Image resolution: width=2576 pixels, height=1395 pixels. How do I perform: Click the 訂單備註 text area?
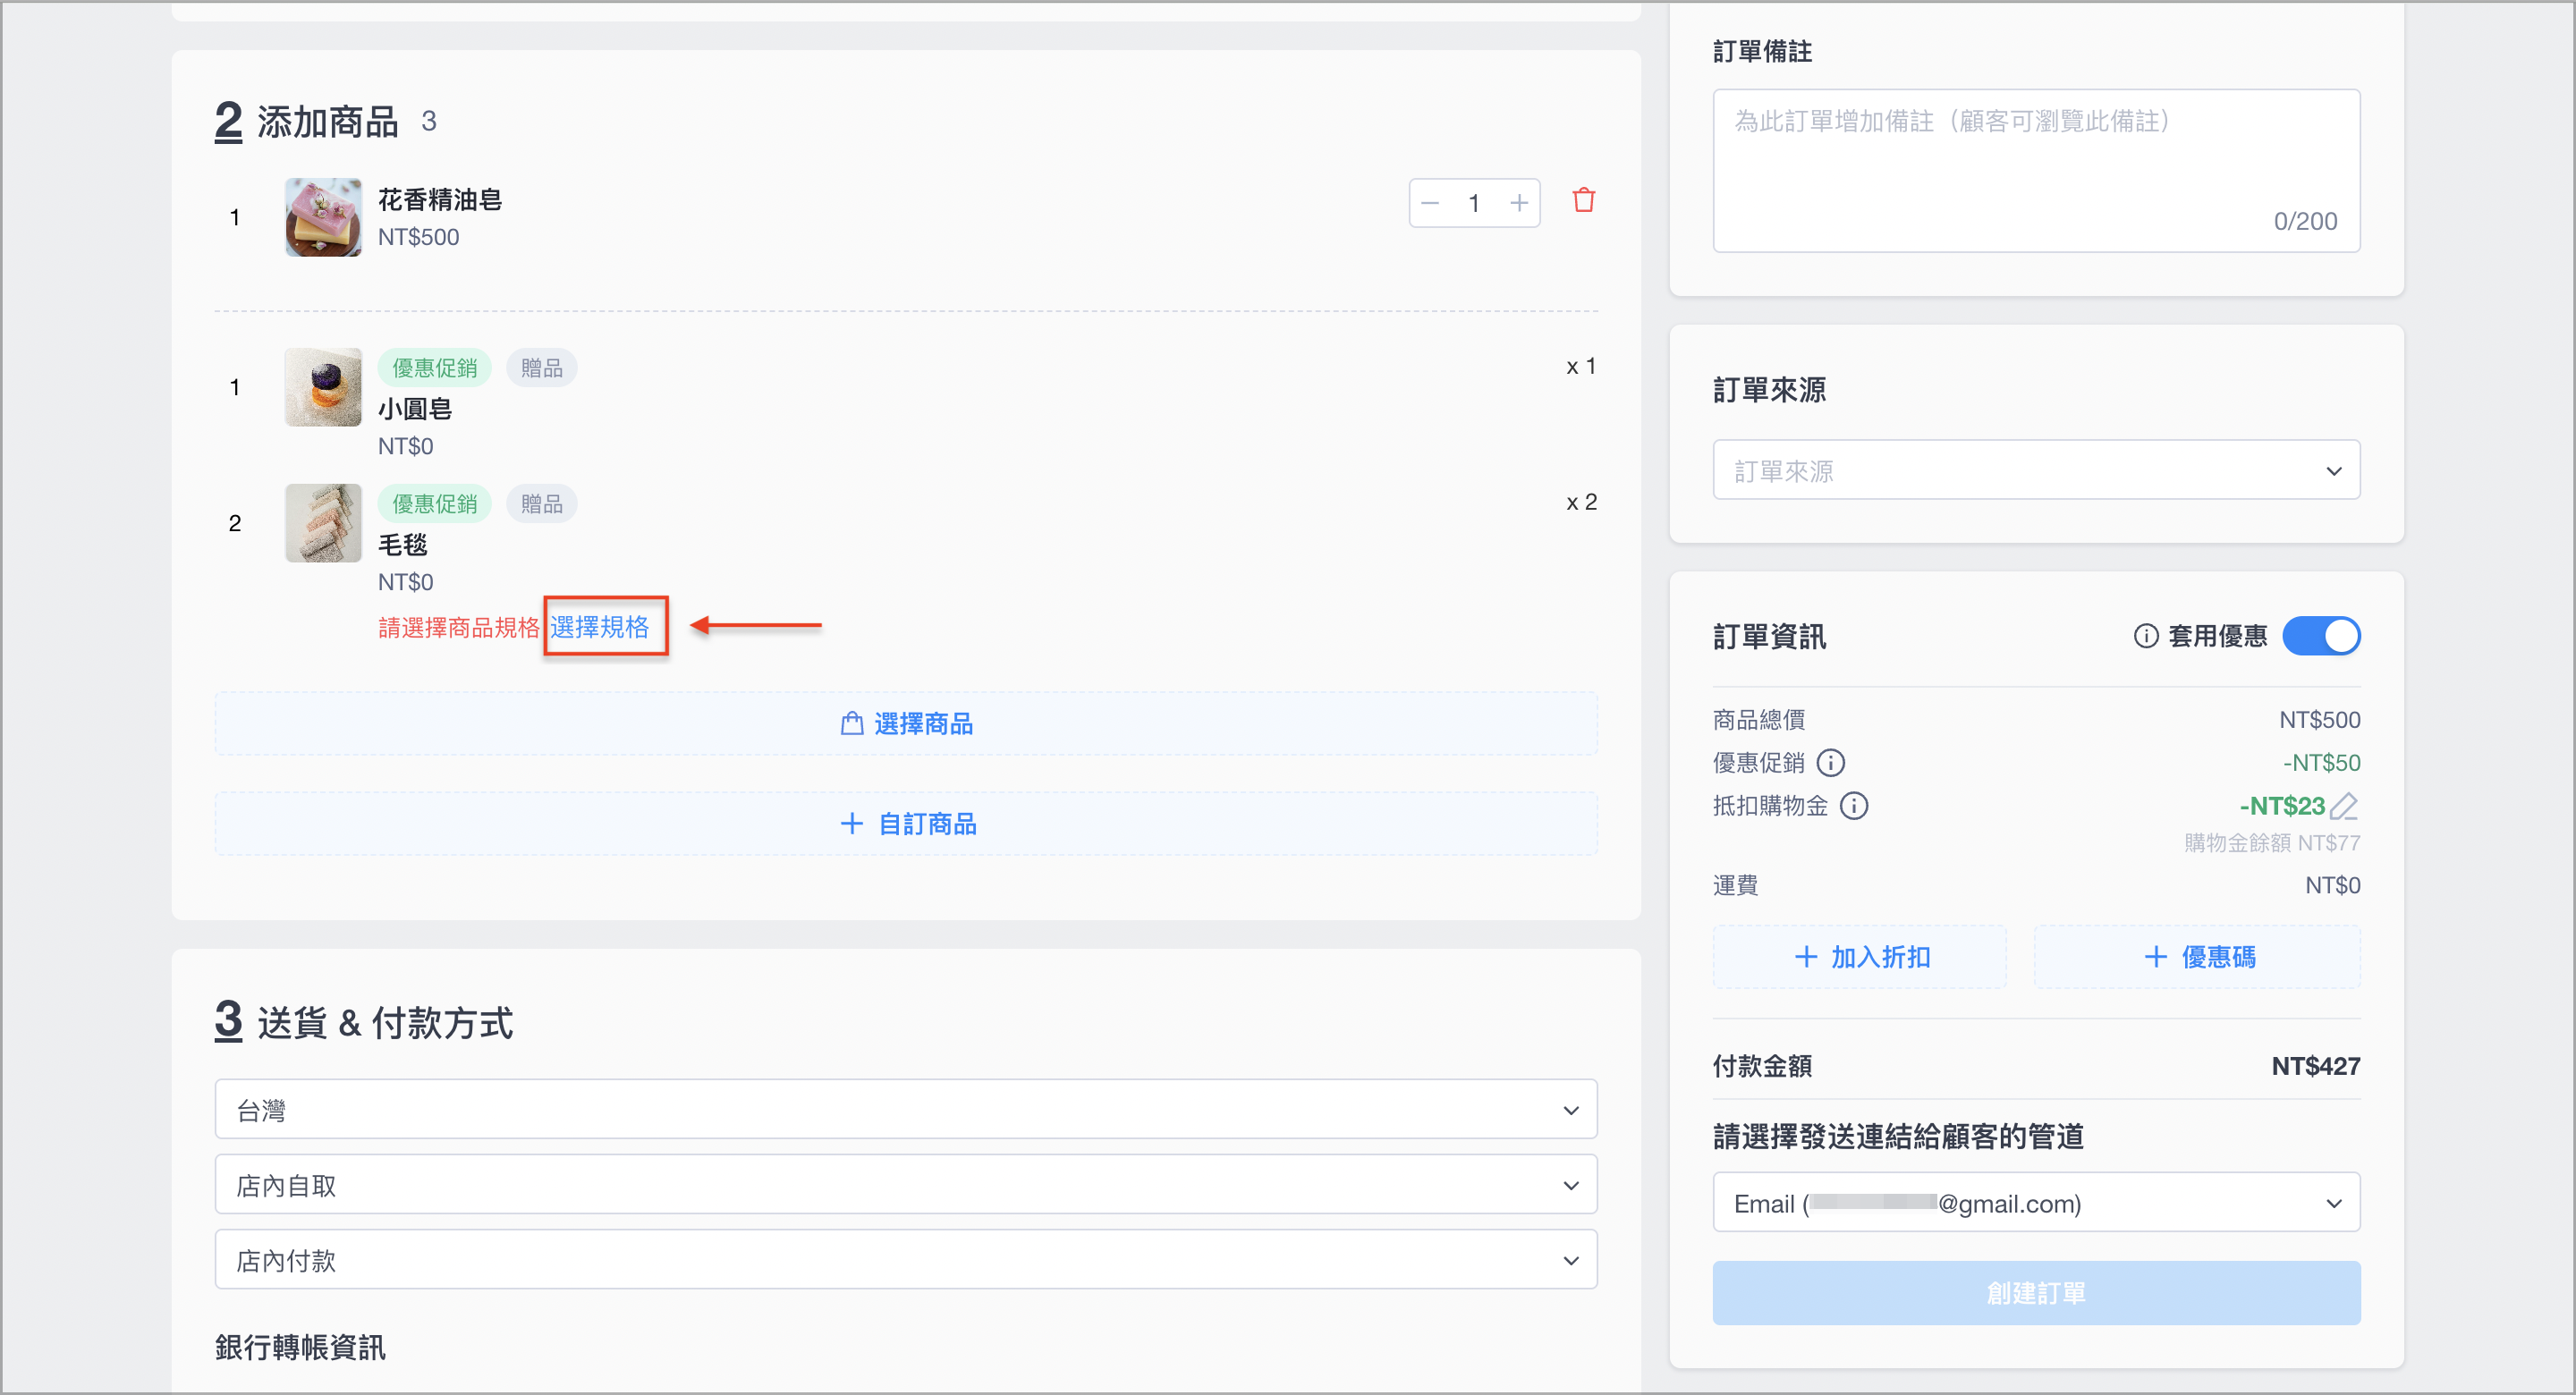click(x=2036, y=171)
